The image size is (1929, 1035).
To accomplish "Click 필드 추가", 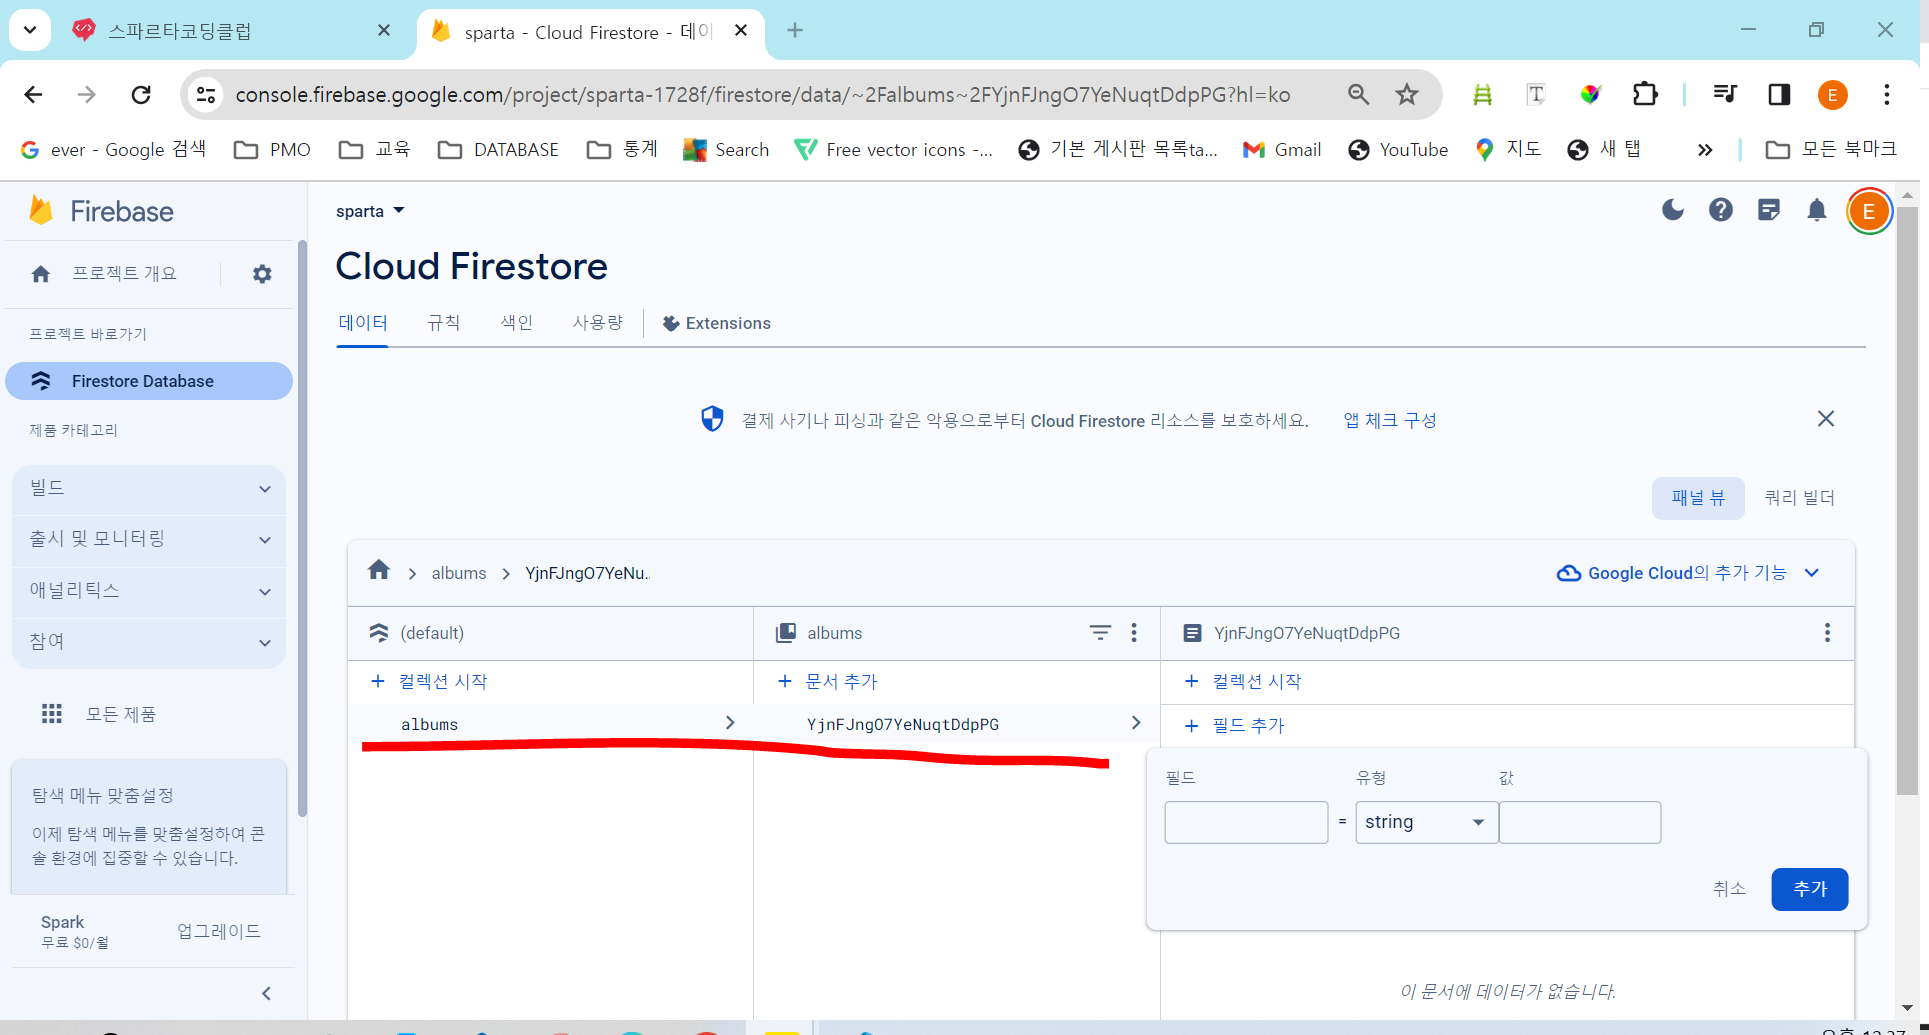I will [1234, 726].
